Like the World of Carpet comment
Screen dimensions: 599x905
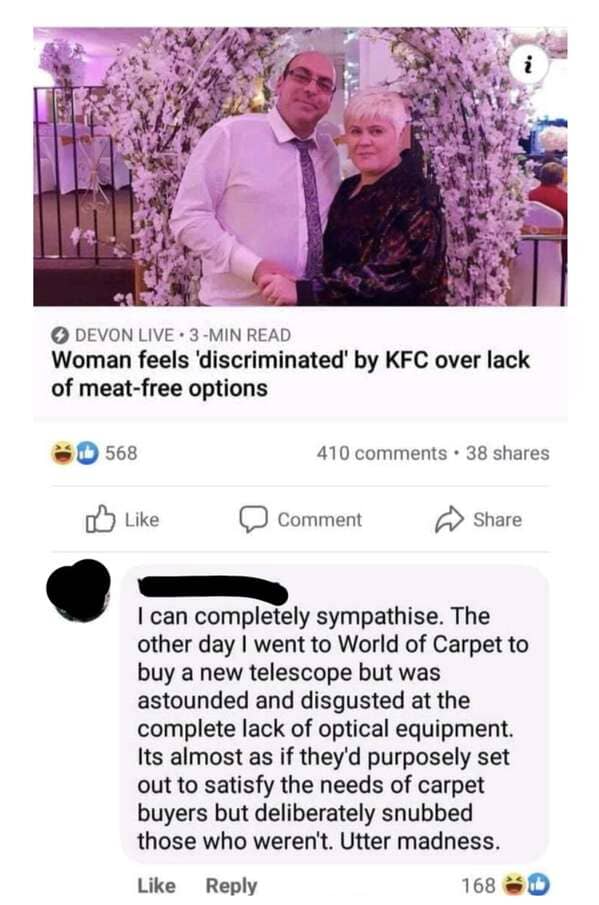pyautogui.click(x=156, y=885)
